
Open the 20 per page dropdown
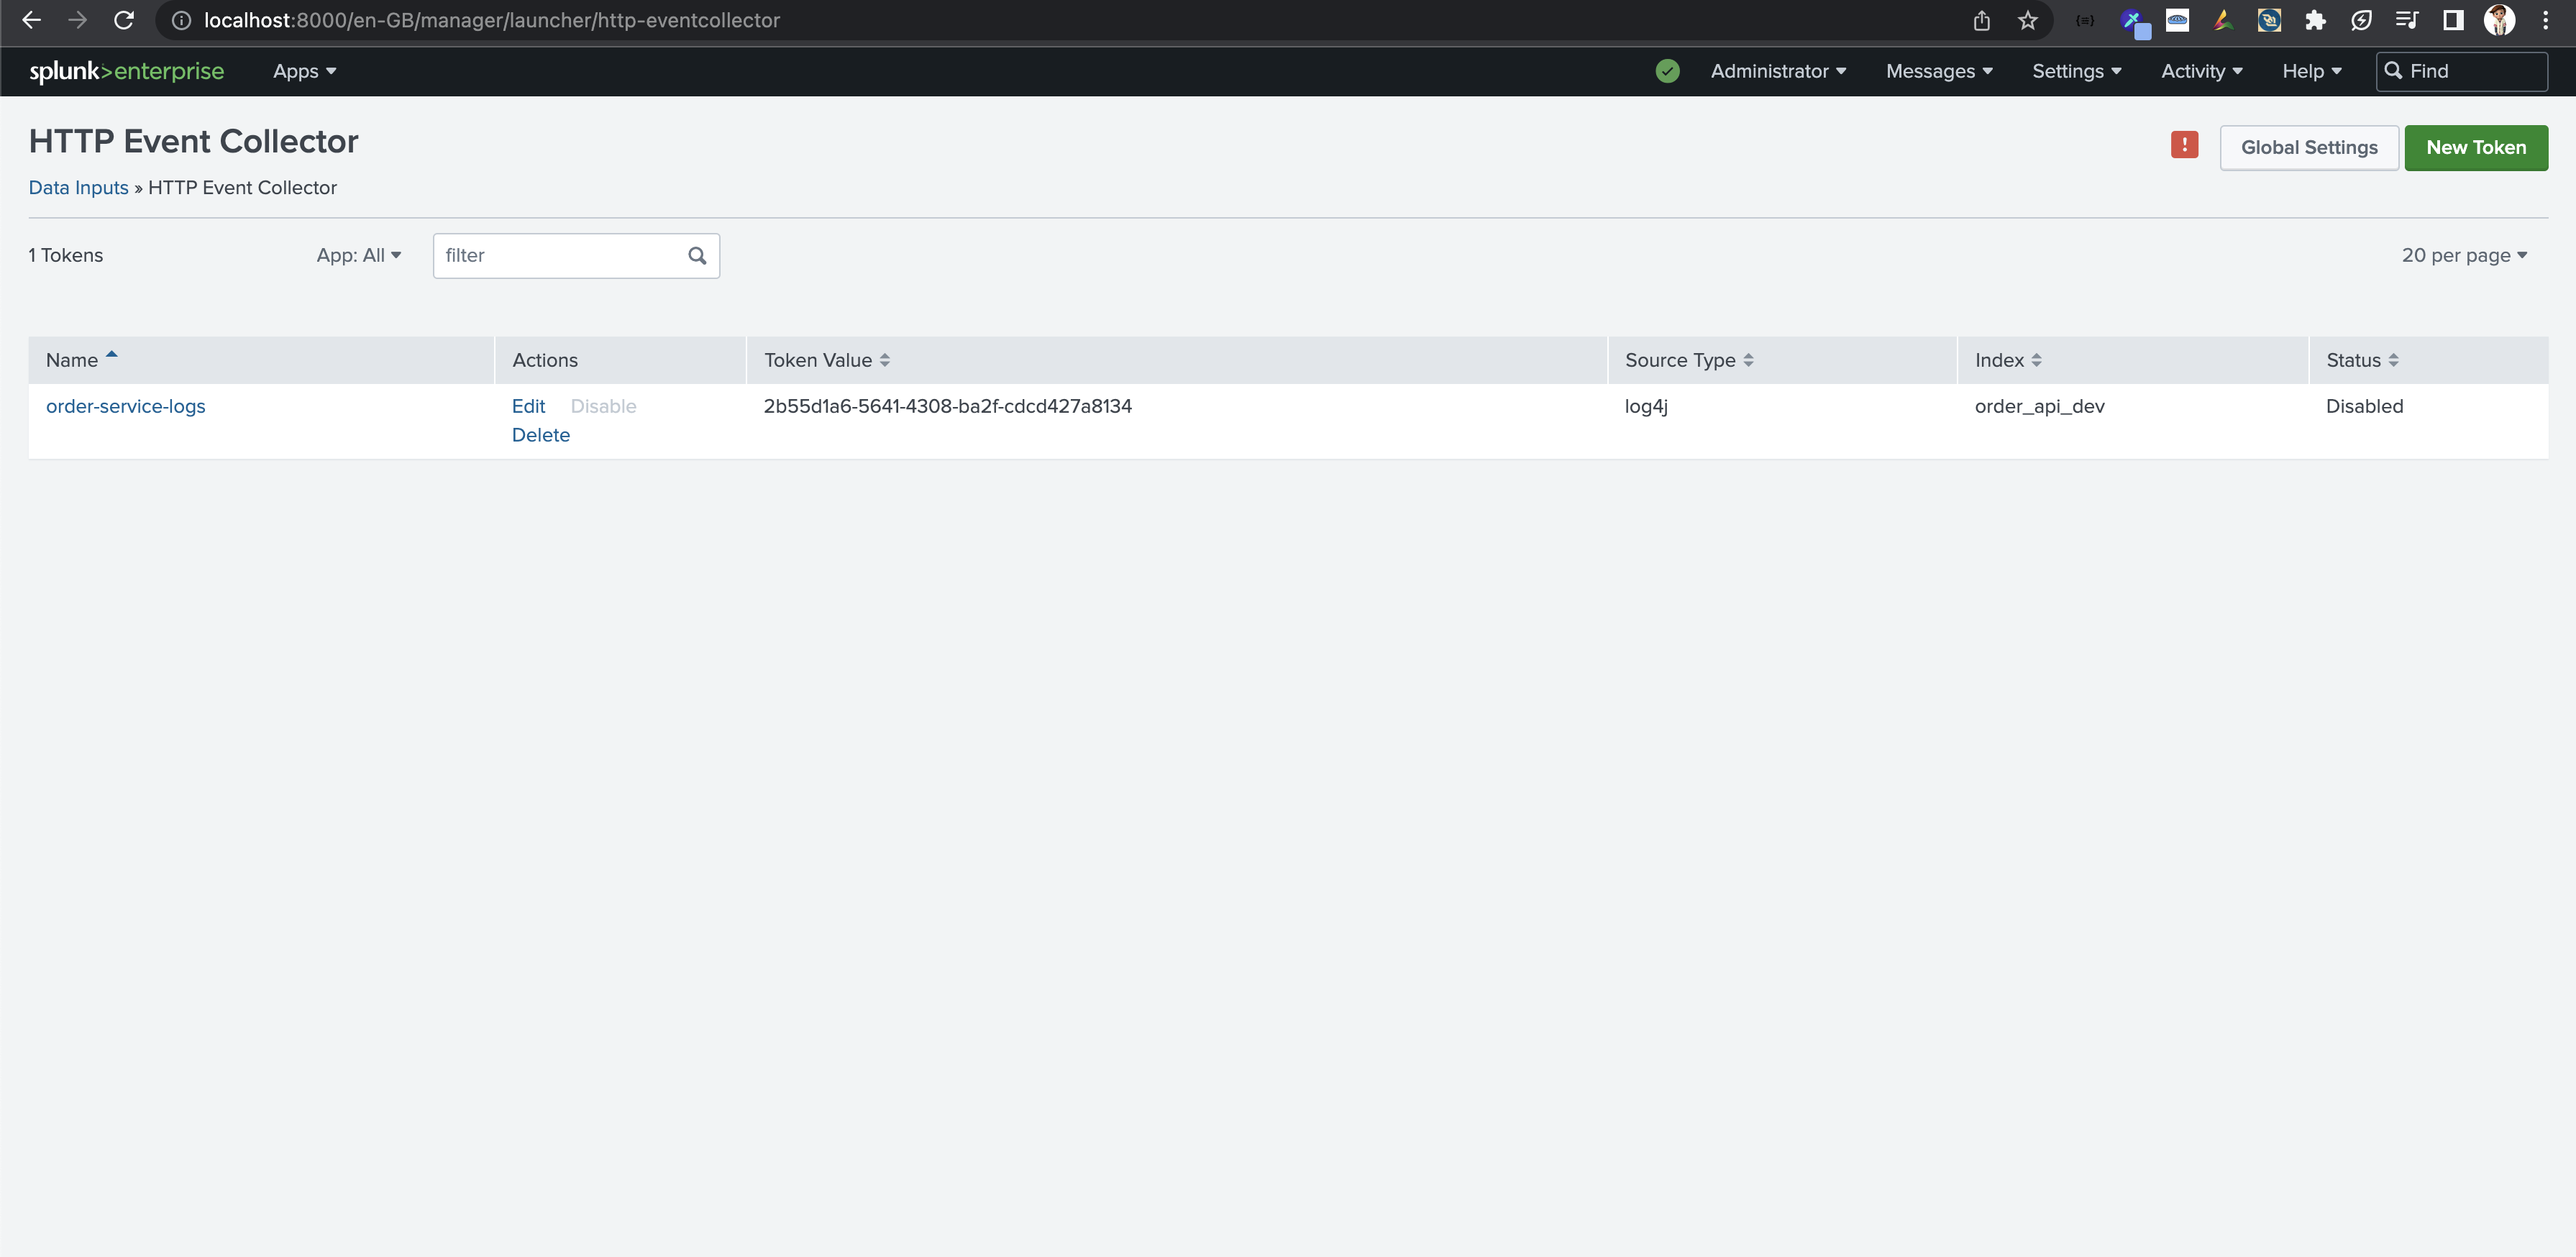pos(2465,255)
